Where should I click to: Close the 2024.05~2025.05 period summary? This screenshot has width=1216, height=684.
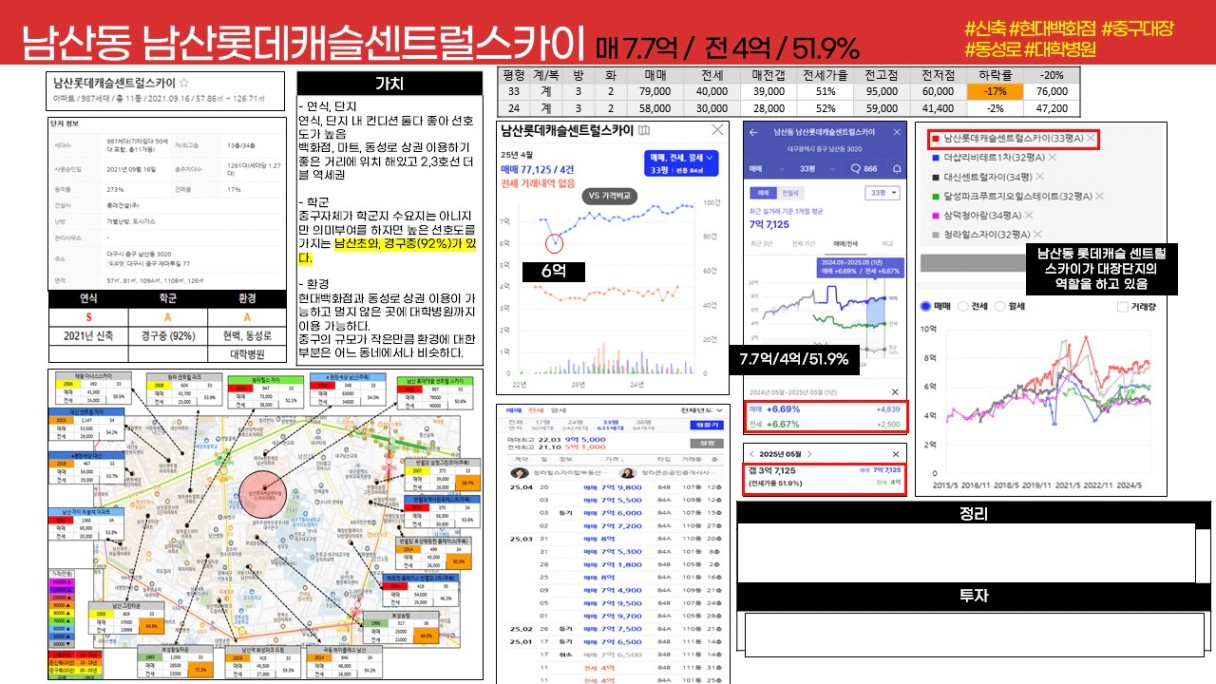pos(895,391)
